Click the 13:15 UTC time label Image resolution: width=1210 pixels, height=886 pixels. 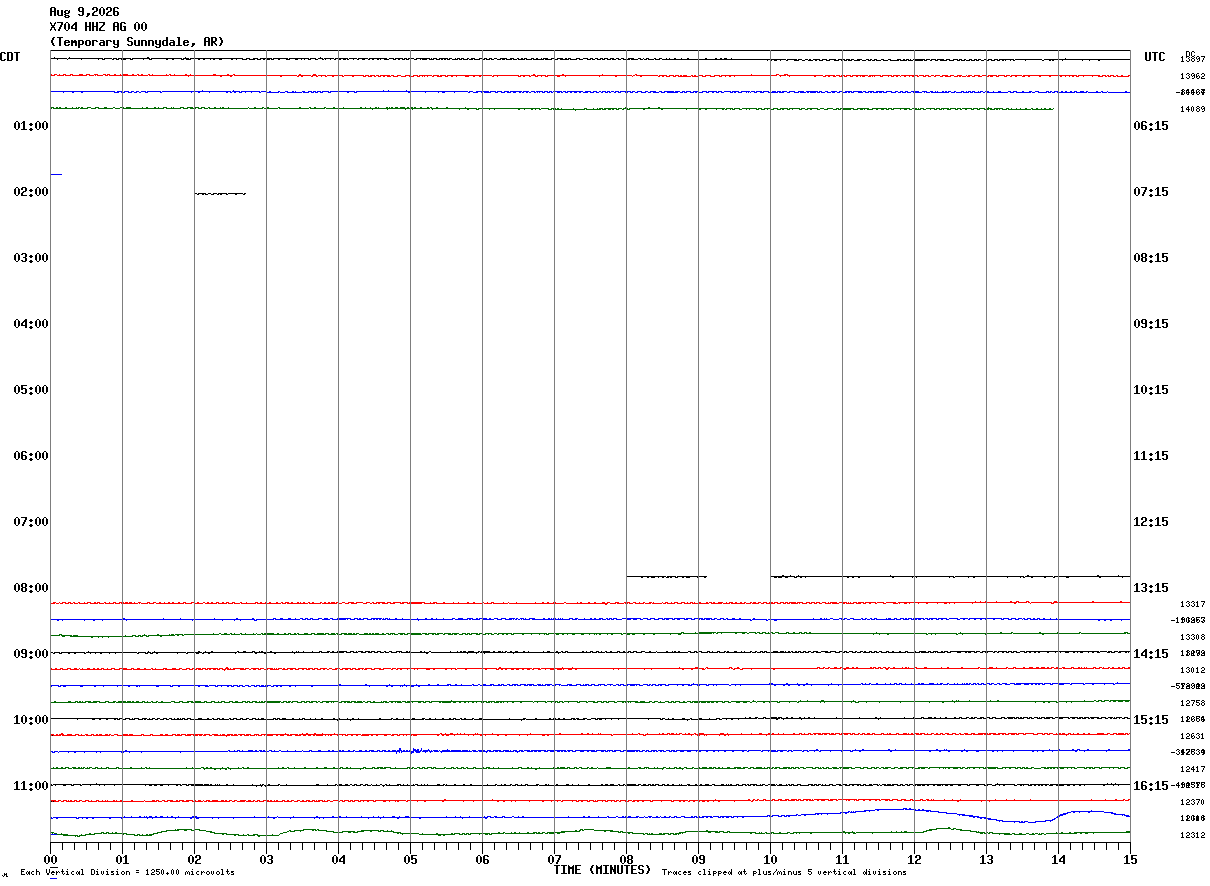click(x=1150, y=588)
